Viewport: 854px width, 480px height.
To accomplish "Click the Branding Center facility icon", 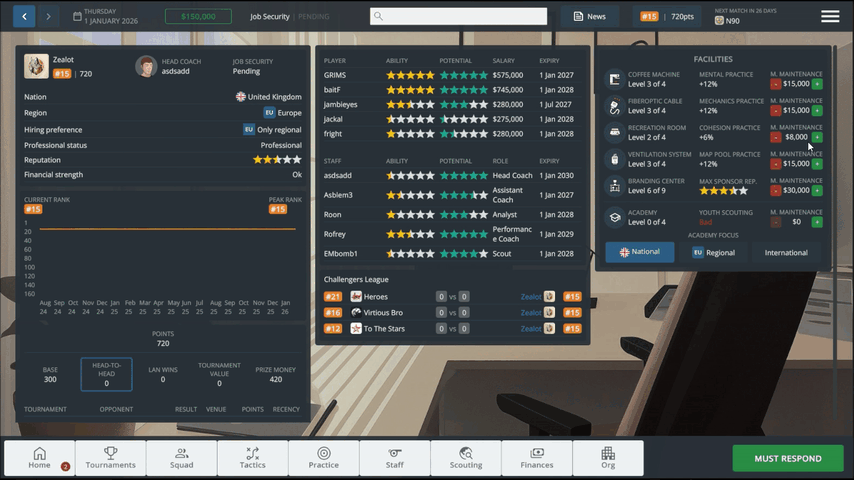I will [614, 186].
